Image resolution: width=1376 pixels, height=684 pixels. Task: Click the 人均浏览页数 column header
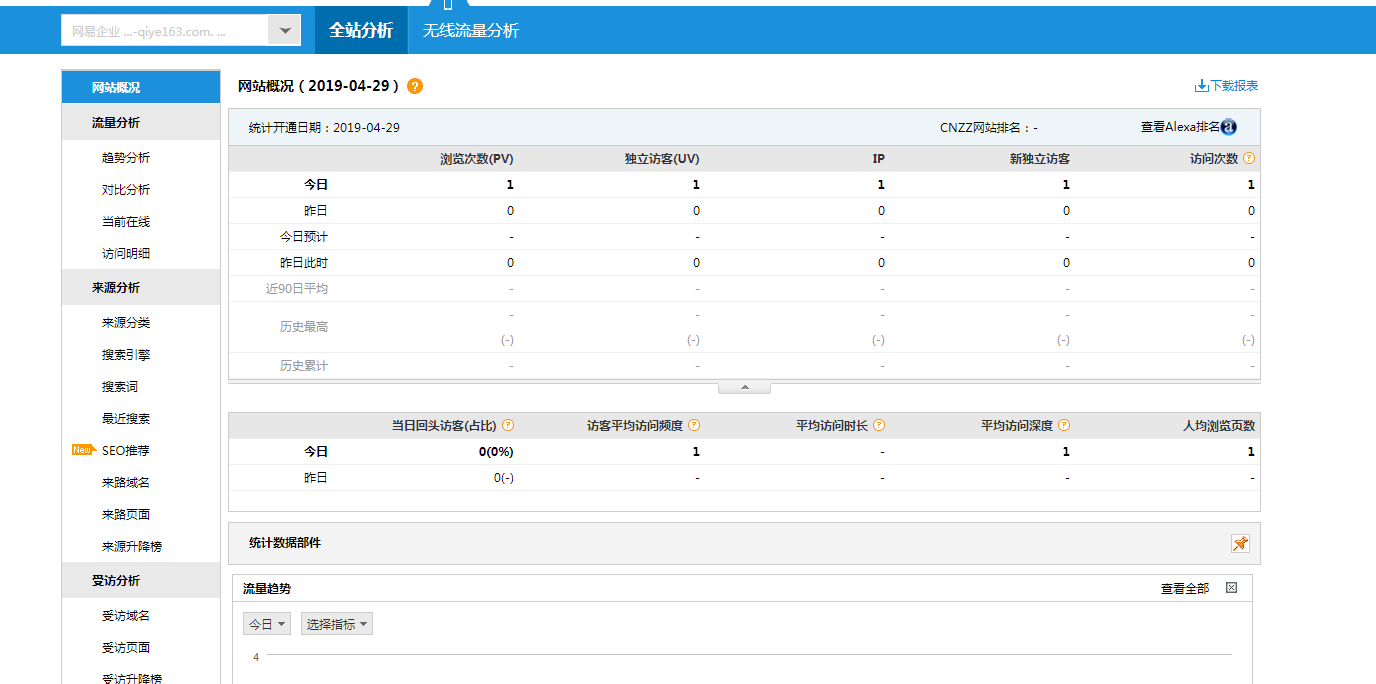point(1219,426)
